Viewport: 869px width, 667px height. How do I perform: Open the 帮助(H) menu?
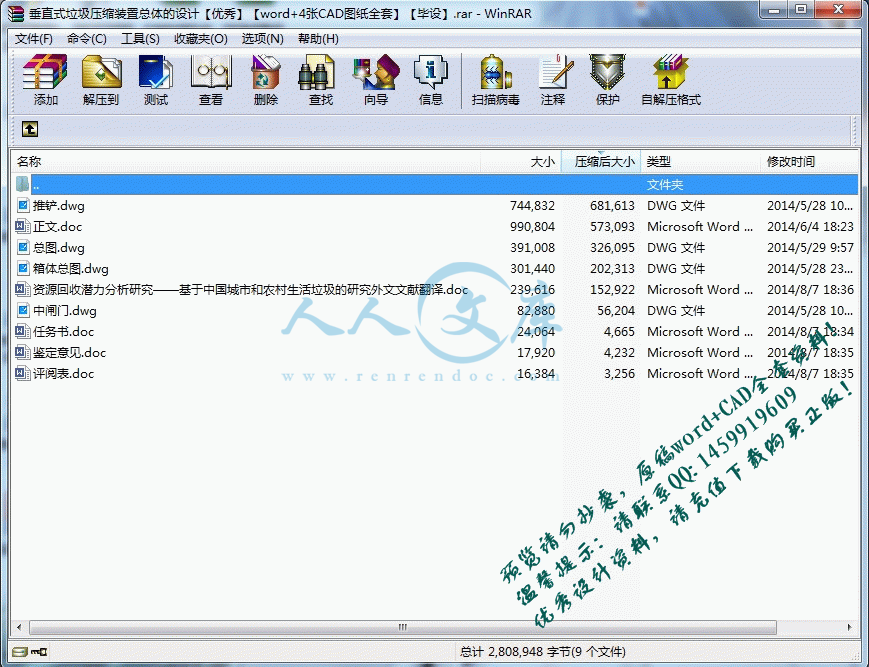coord(318,39)
